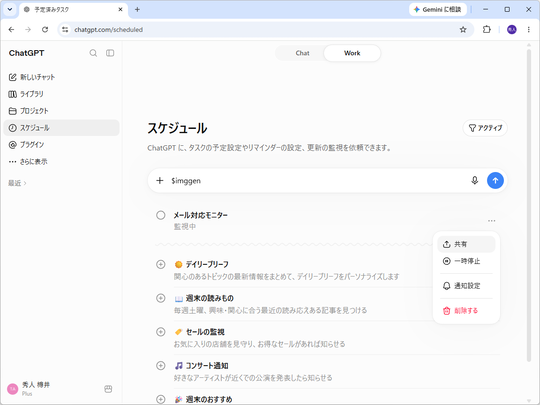Expand the 最近 section in sidebar

click(x=17, y=183)
